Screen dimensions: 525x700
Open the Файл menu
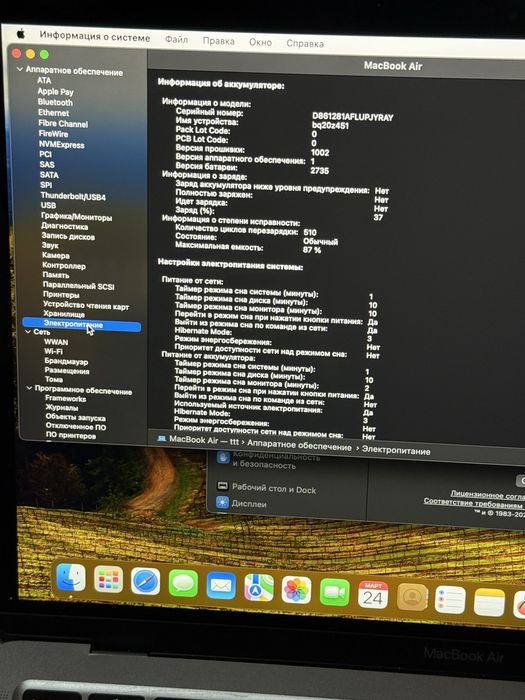(x=176, y=40)
